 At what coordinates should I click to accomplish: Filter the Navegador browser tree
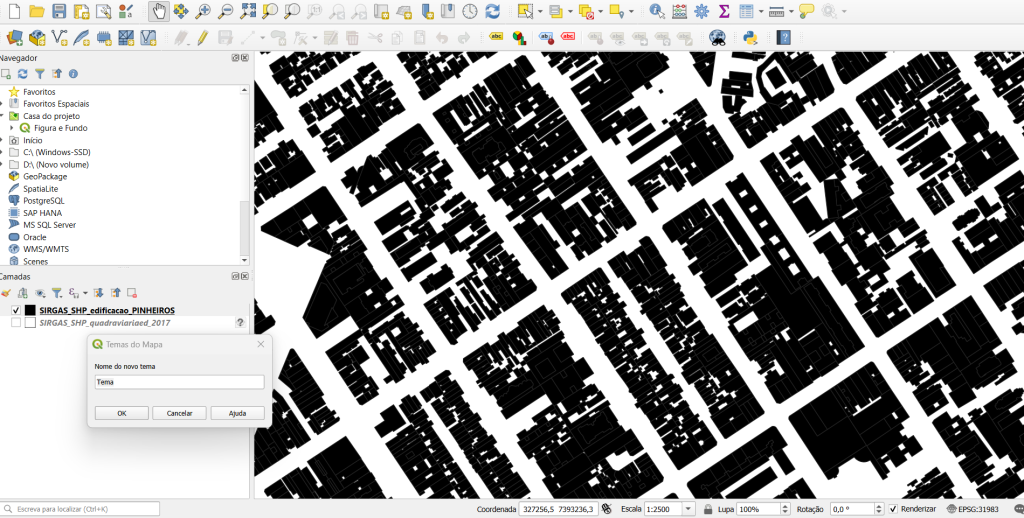[40, 74]
